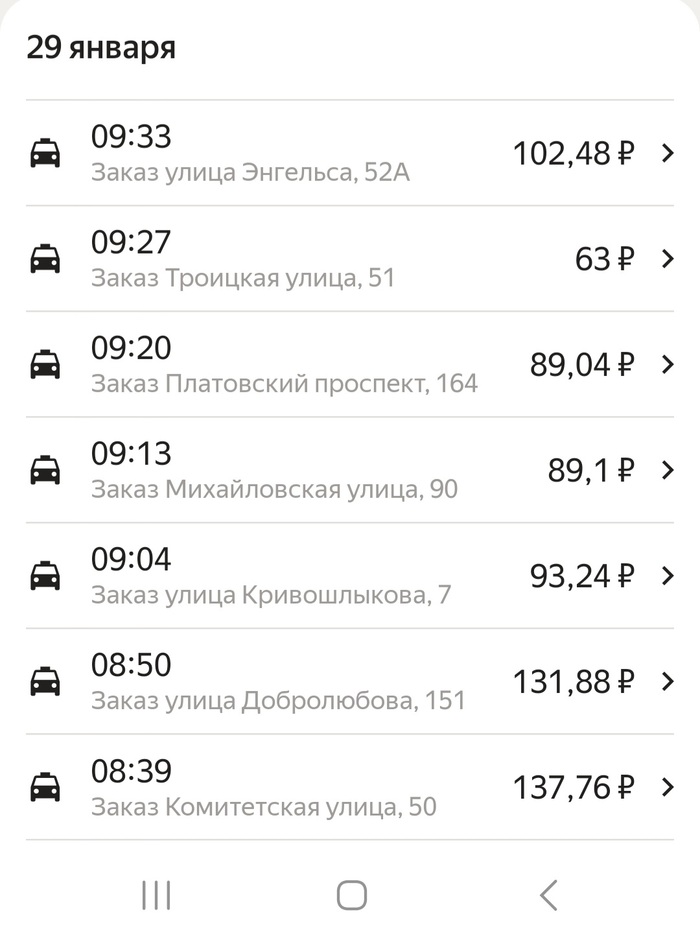Image resolution: width=700 pixels, height=940 pixels.
Task: Tap taxi icon for 09:33 order
Action: point(45,154)
